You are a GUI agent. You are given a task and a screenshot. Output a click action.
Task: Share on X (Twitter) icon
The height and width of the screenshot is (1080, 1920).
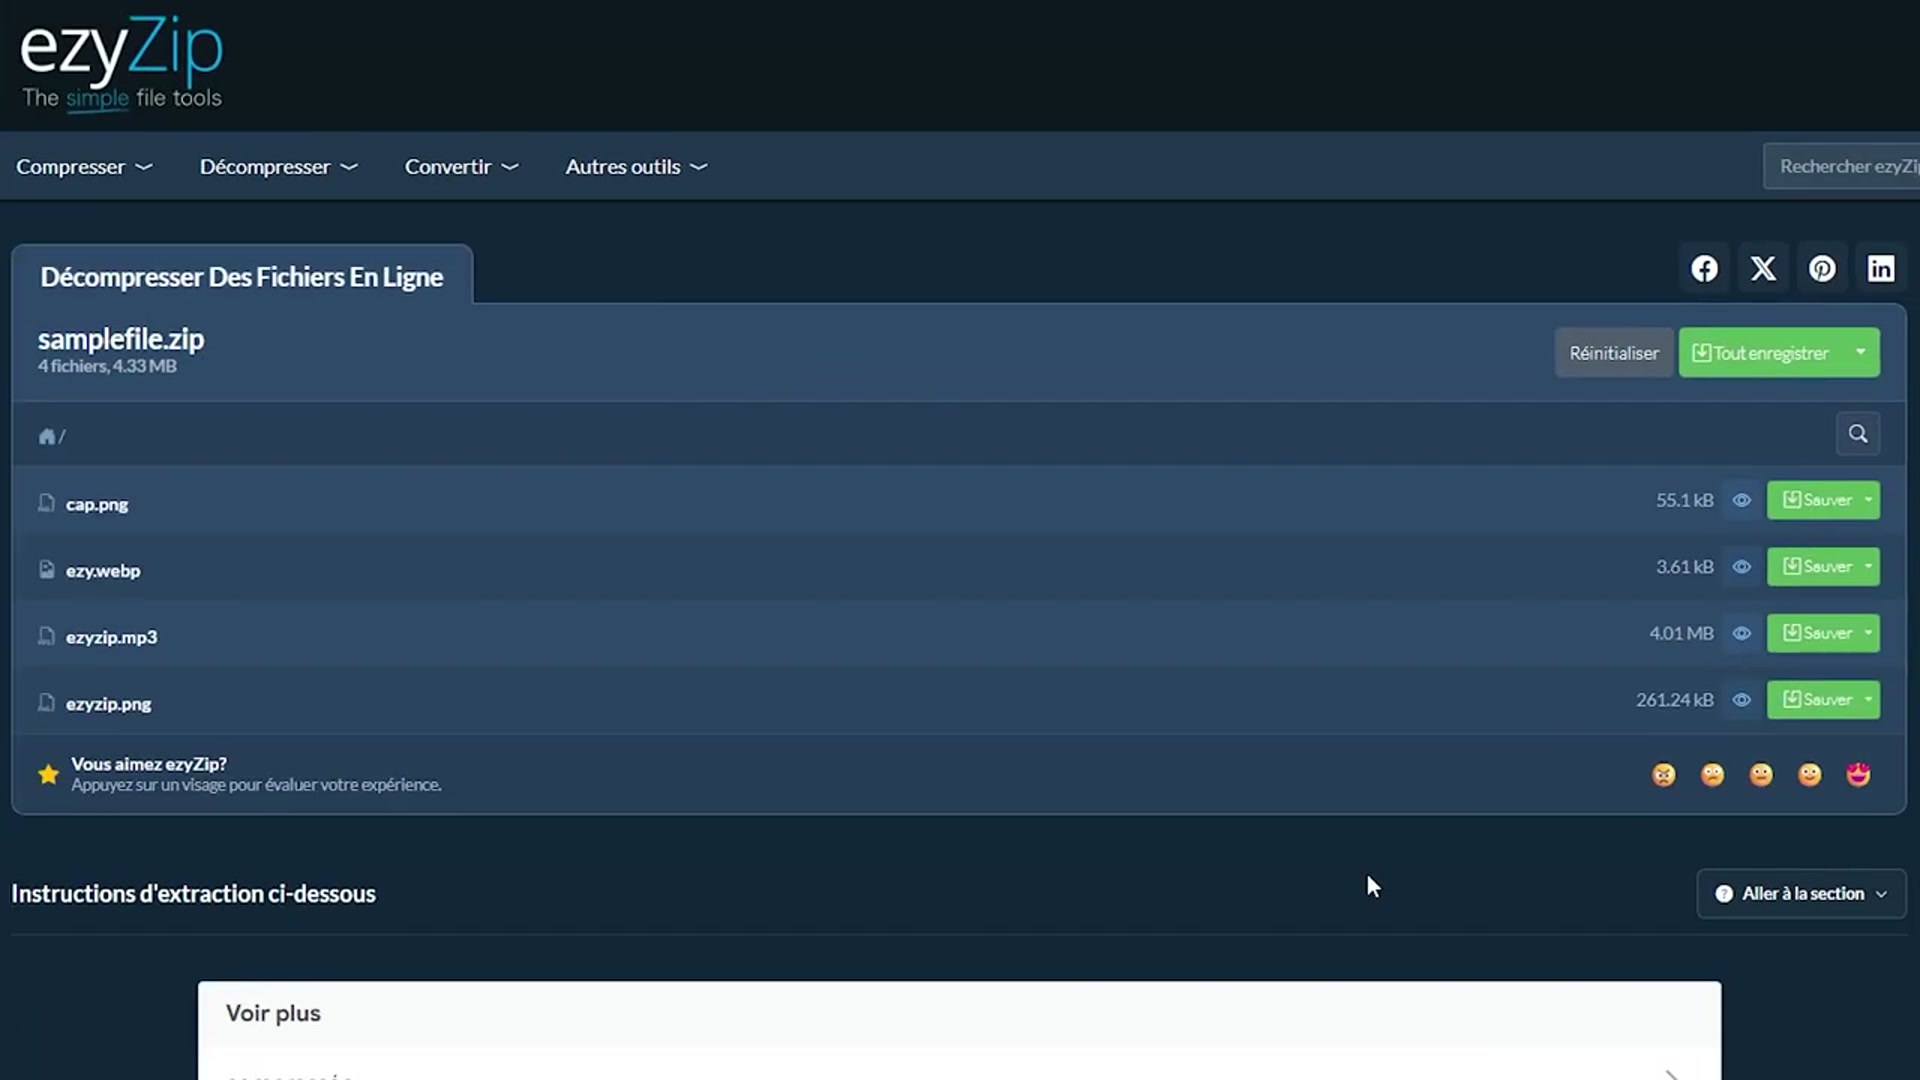[x=1763, y=269]
